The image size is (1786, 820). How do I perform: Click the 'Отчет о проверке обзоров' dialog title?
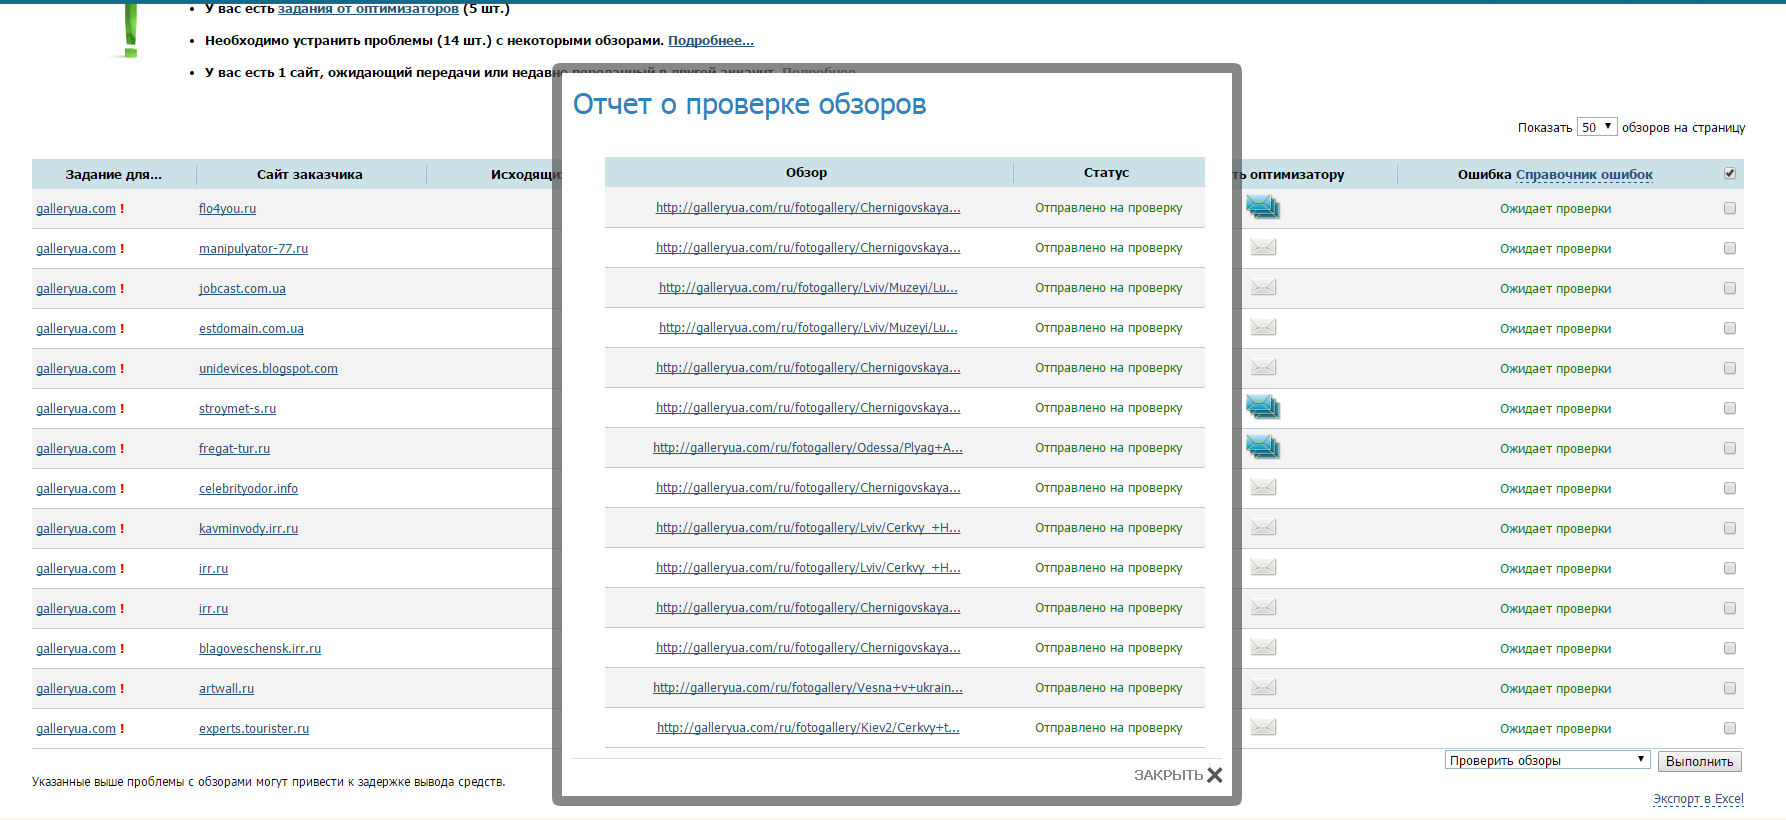pos(749,104)
